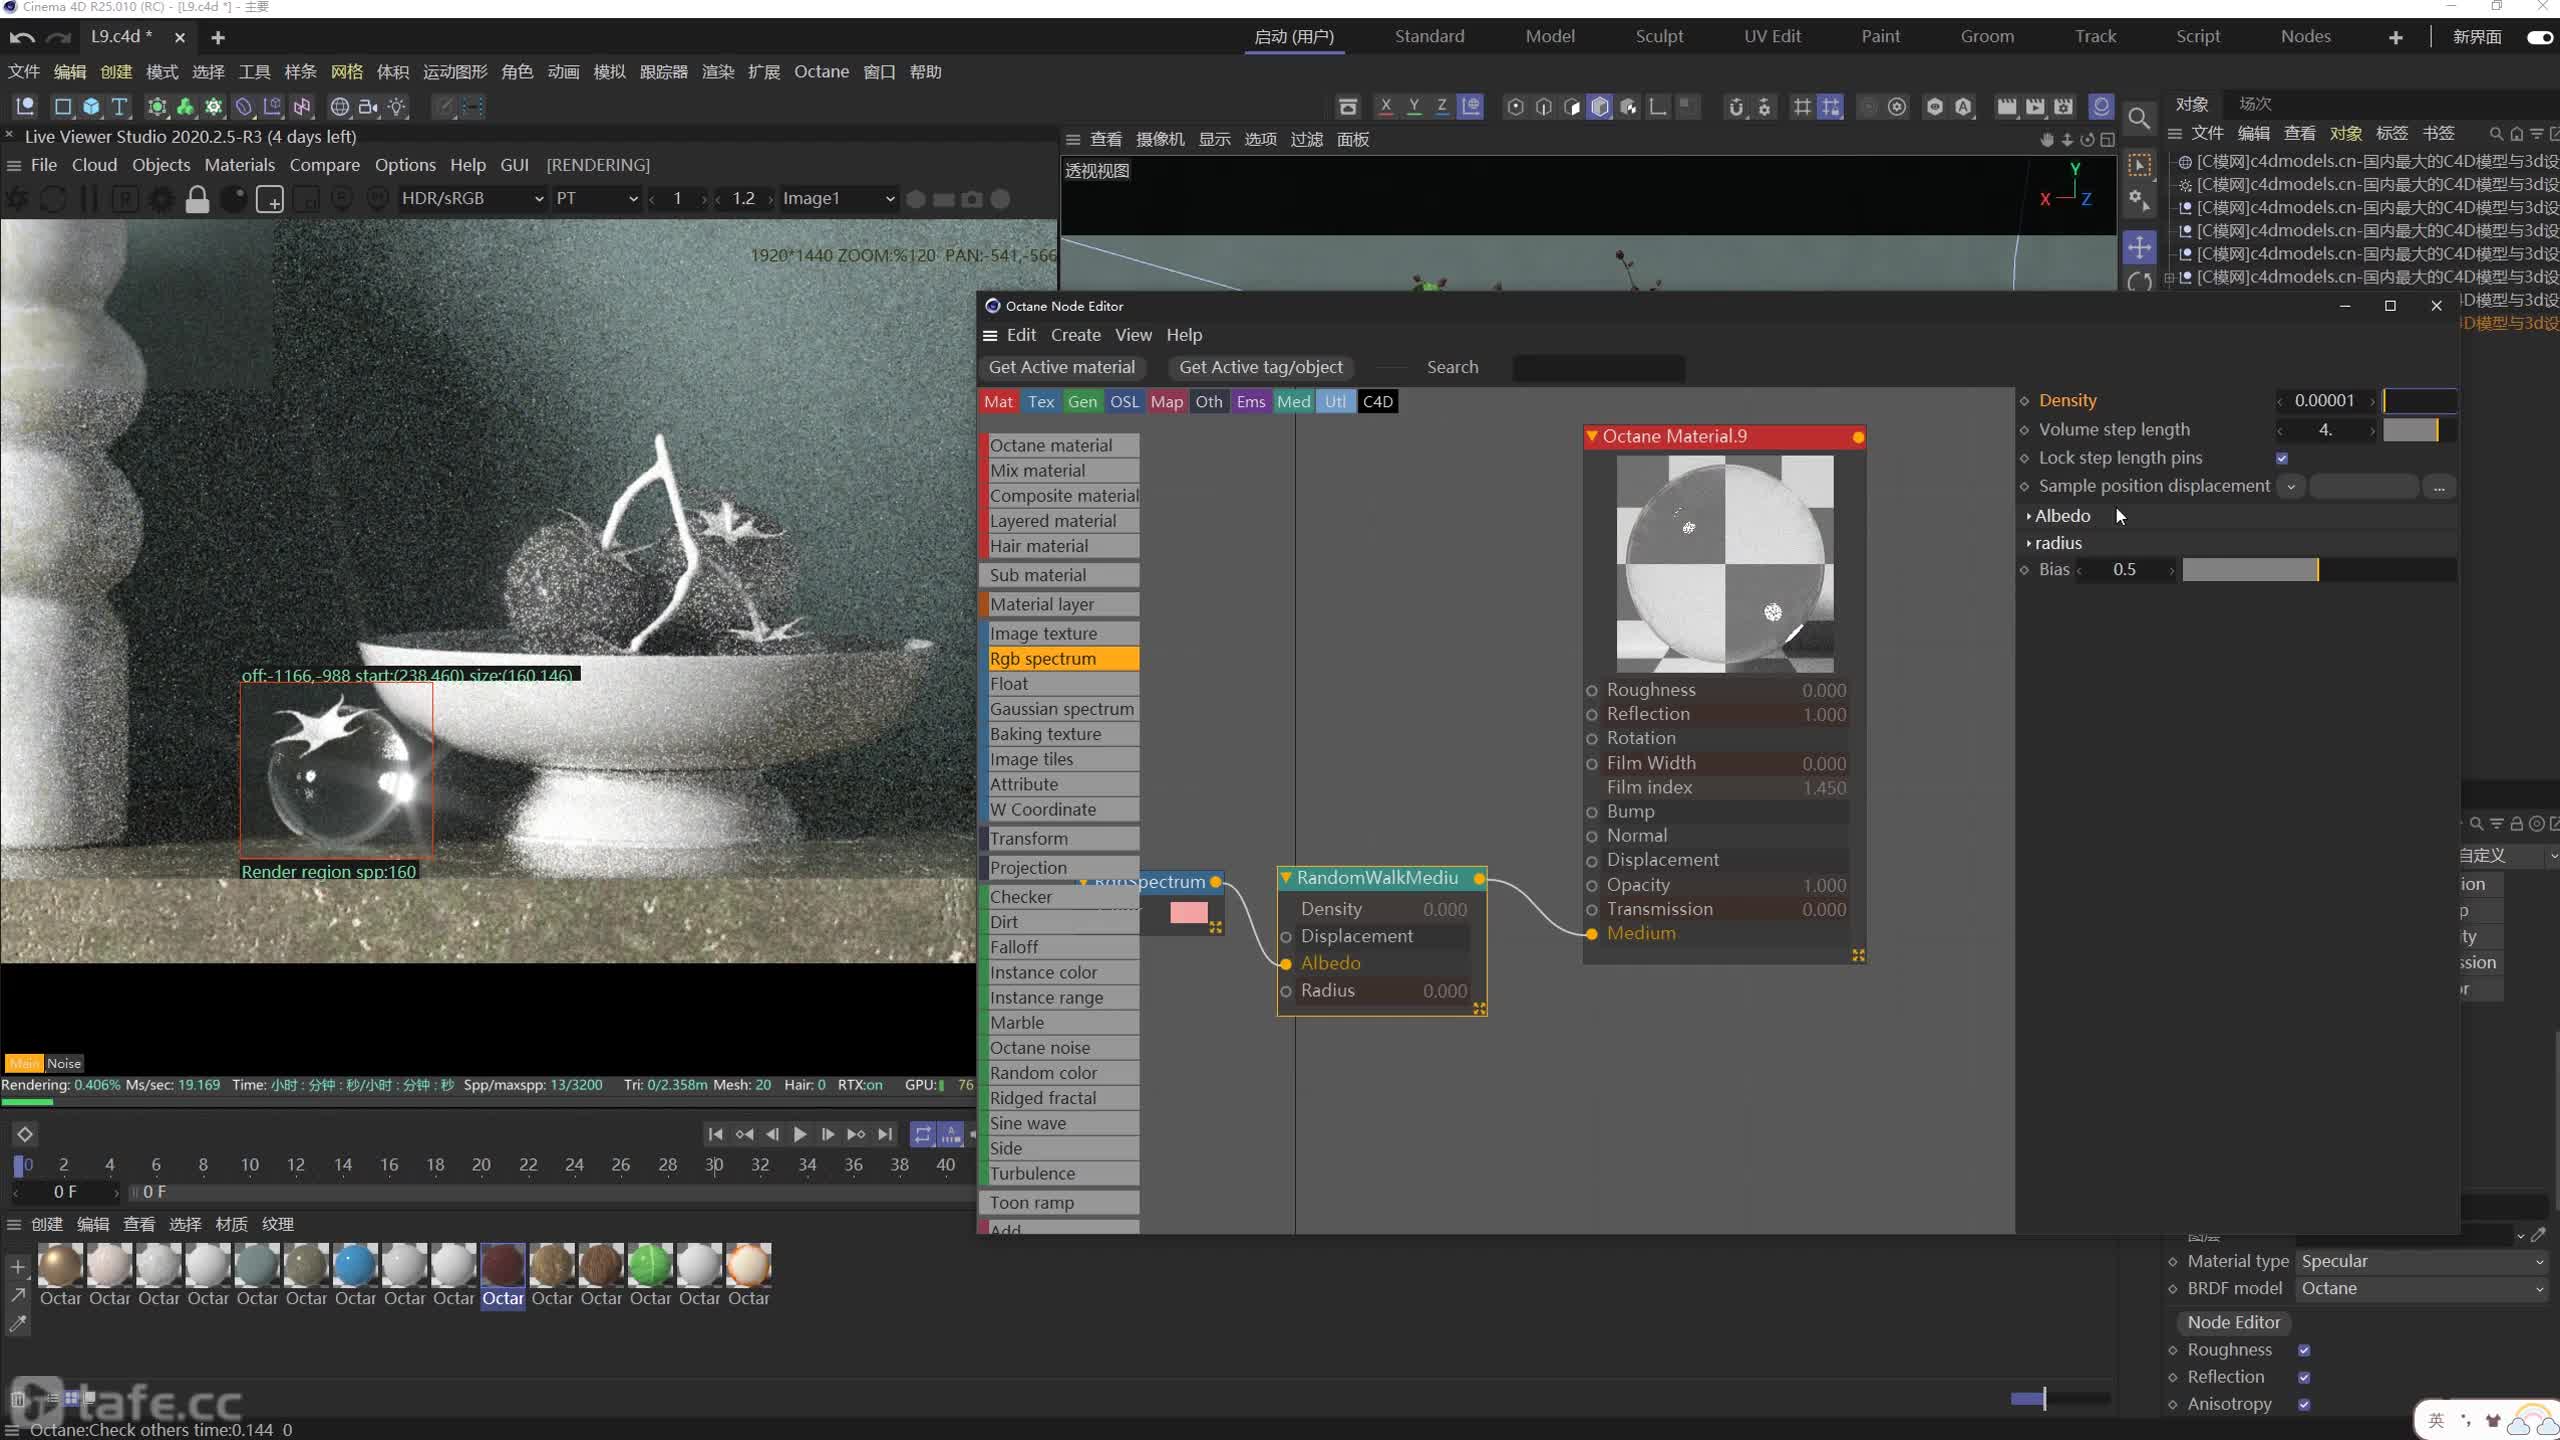Open Sample position displacement dropdown arrow
This screenshot has height=1440, width=2560.
pyautogui.click(x=2291, y=487)
